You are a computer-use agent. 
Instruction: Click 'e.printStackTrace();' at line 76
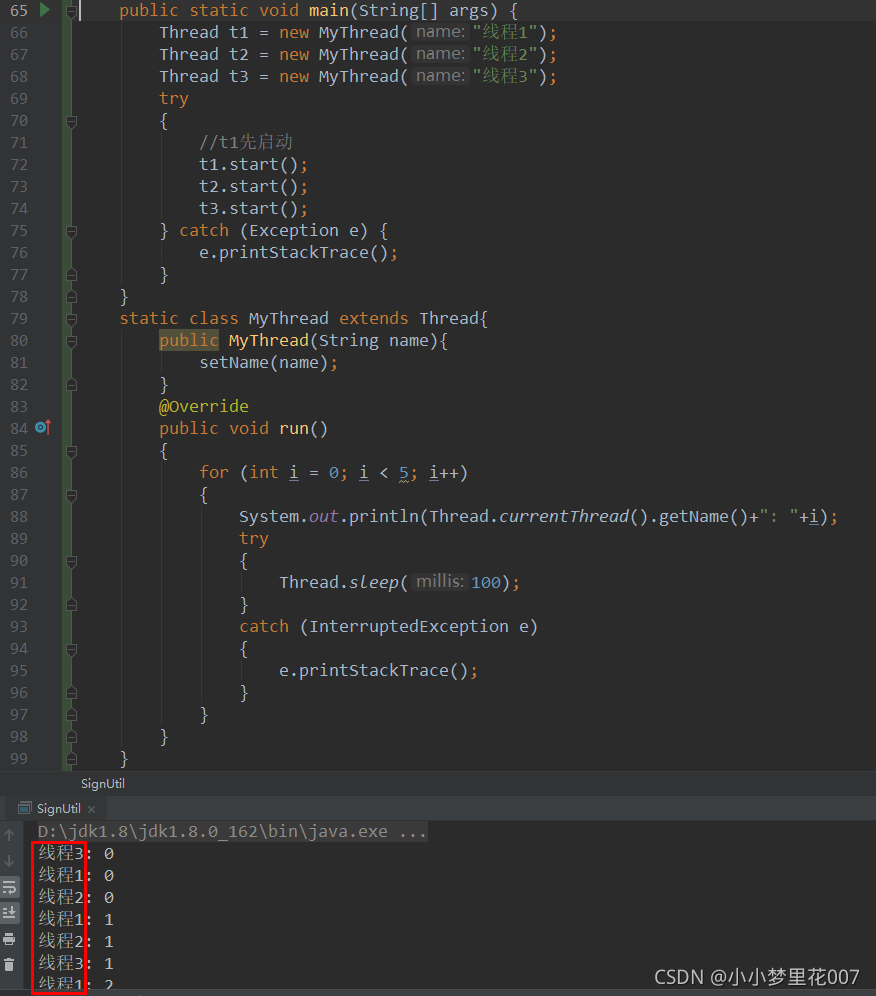pyautogui.click(x=299, y=253)
